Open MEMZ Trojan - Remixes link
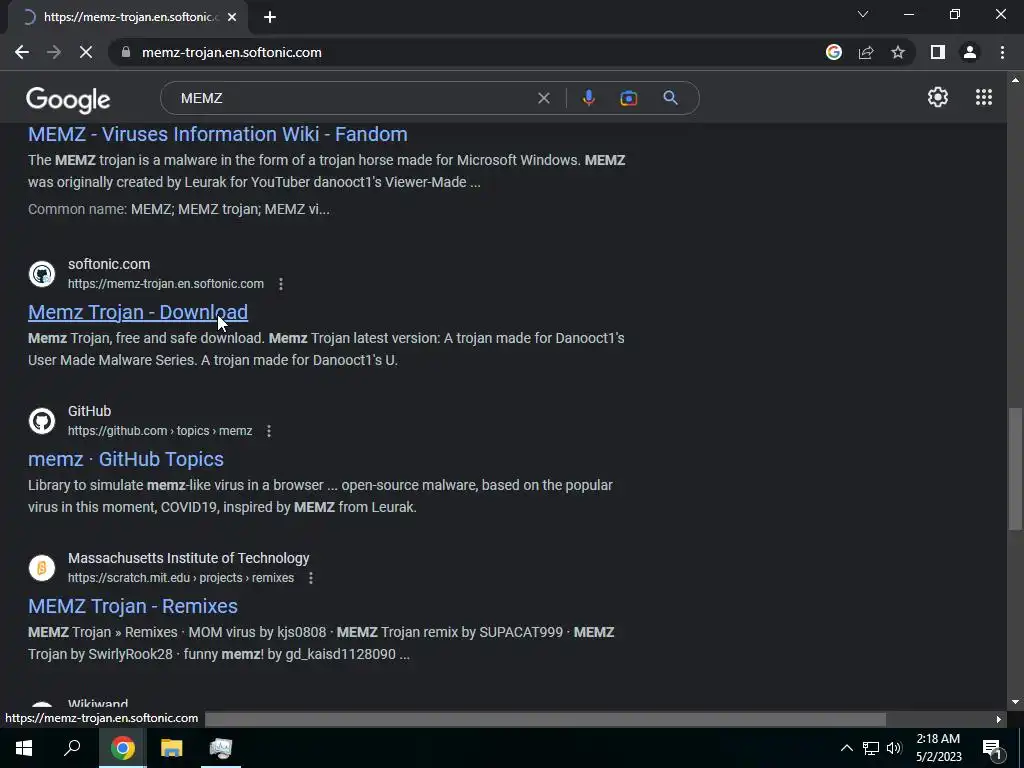The image size is (1024, 768). [x=133, y=606]
